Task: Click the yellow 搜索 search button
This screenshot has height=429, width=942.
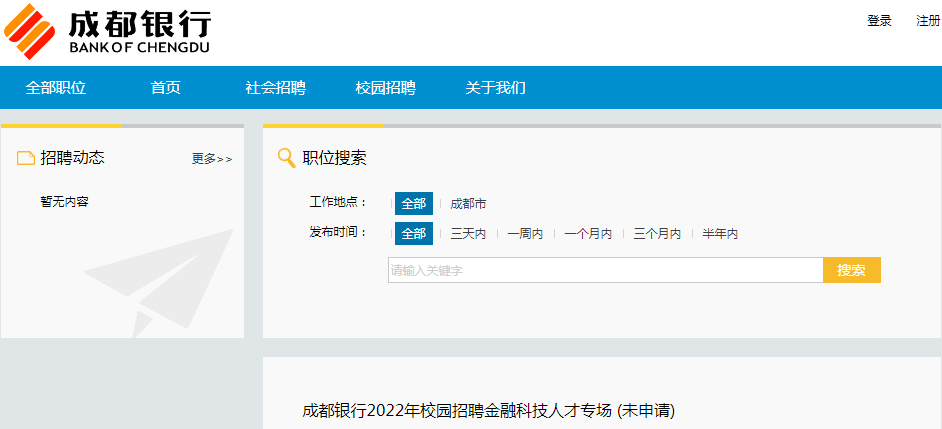Action: tap(851, 270)
